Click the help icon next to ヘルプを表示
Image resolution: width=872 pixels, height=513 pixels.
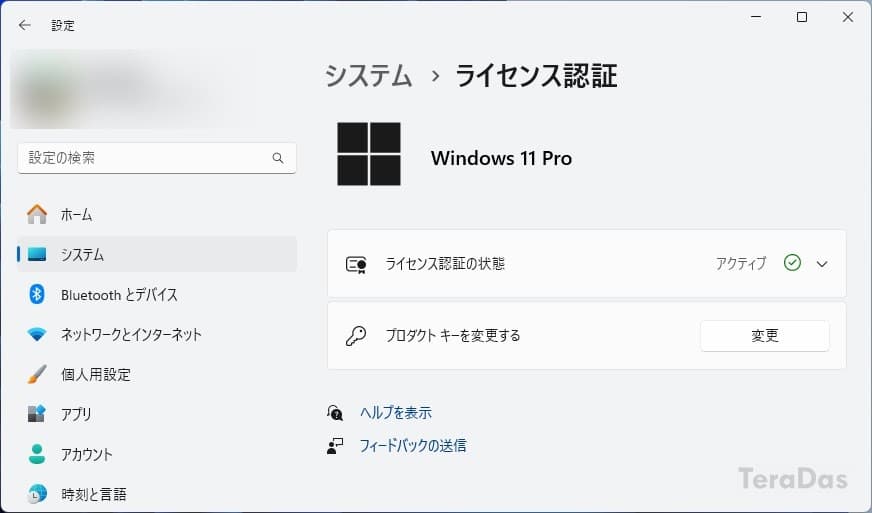335,413
